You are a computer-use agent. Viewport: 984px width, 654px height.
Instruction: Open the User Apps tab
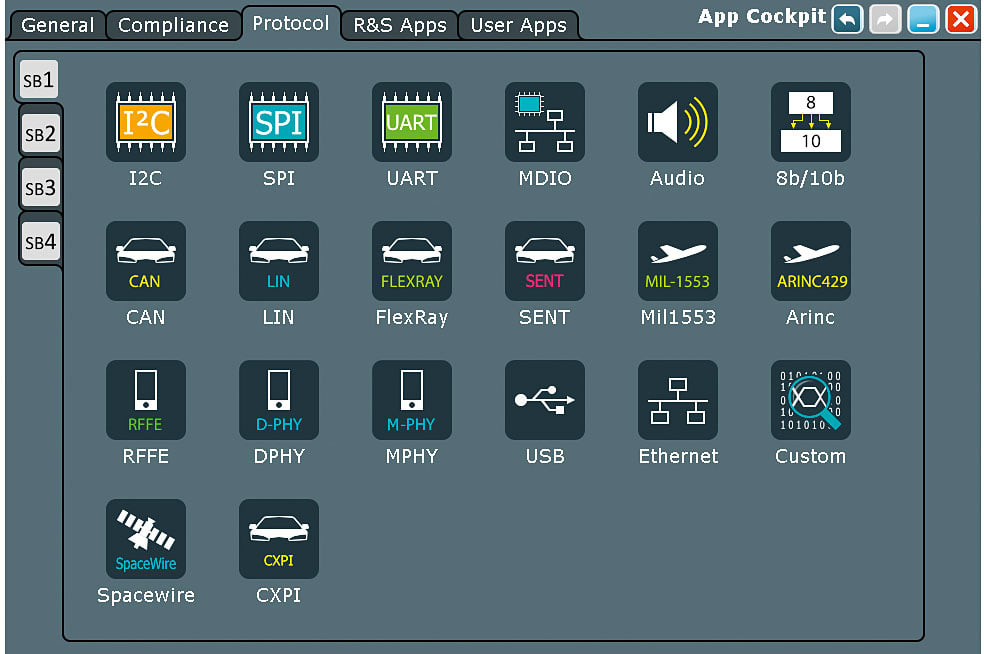pyautogui.click(x=518, y=24)
